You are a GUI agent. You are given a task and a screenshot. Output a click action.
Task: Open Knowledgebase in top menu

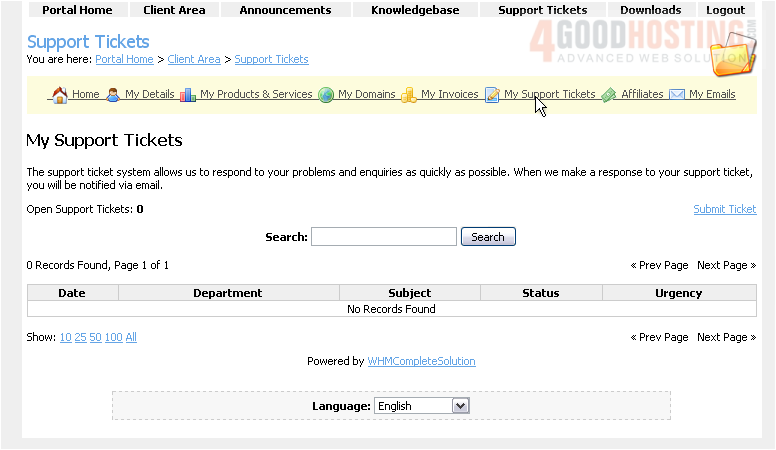click(415, 10)
